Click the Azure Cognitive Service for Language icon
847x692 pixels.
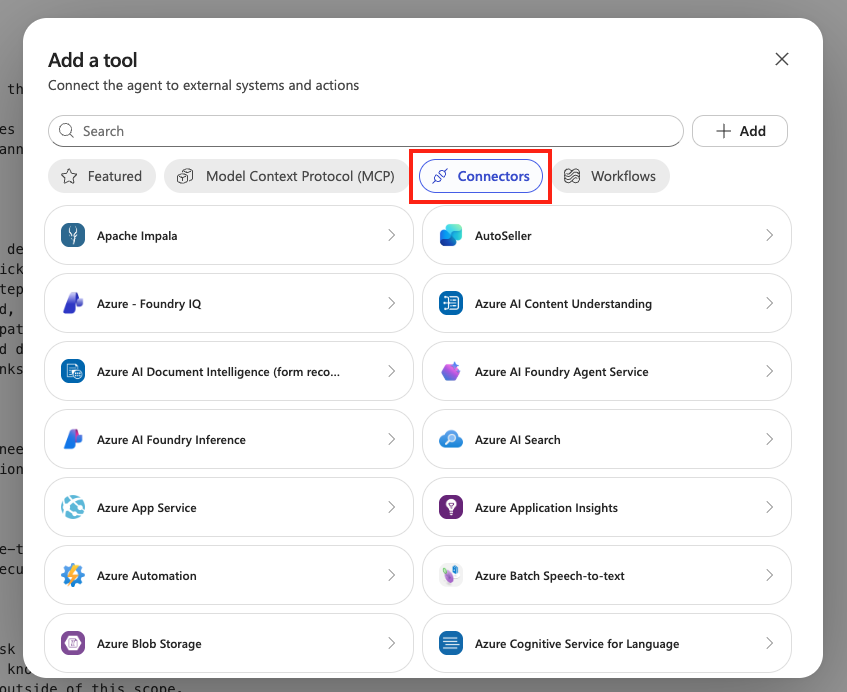click(451, 644)
